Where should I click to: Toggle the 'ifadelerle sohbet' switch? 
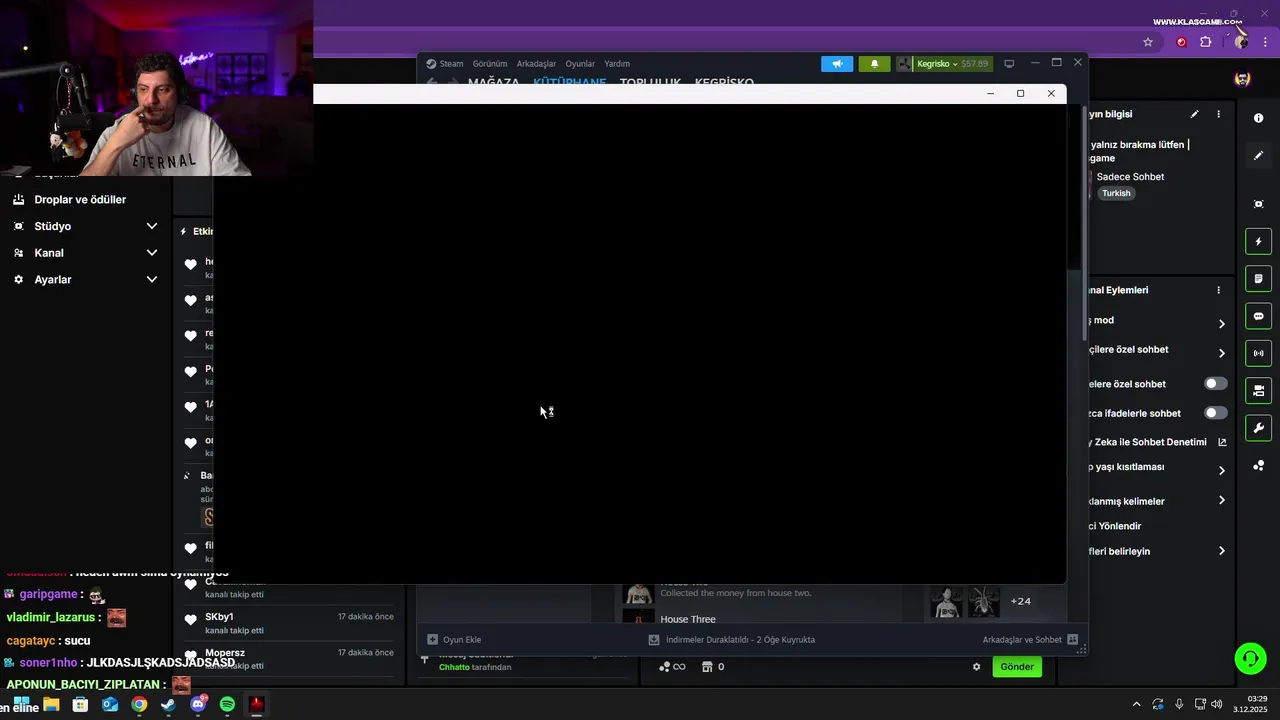click(1215, 413)
